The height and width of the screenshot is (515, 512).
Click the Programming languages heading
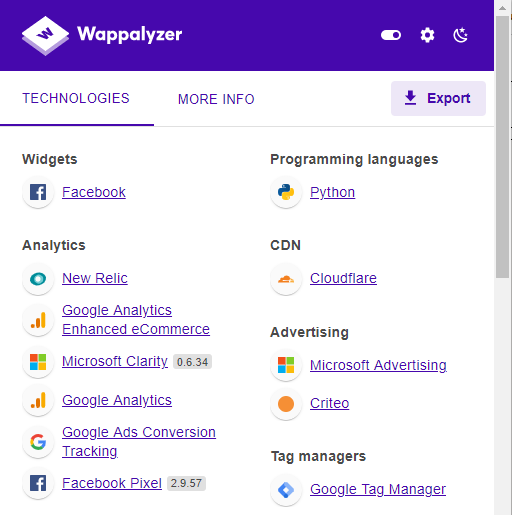354,159
